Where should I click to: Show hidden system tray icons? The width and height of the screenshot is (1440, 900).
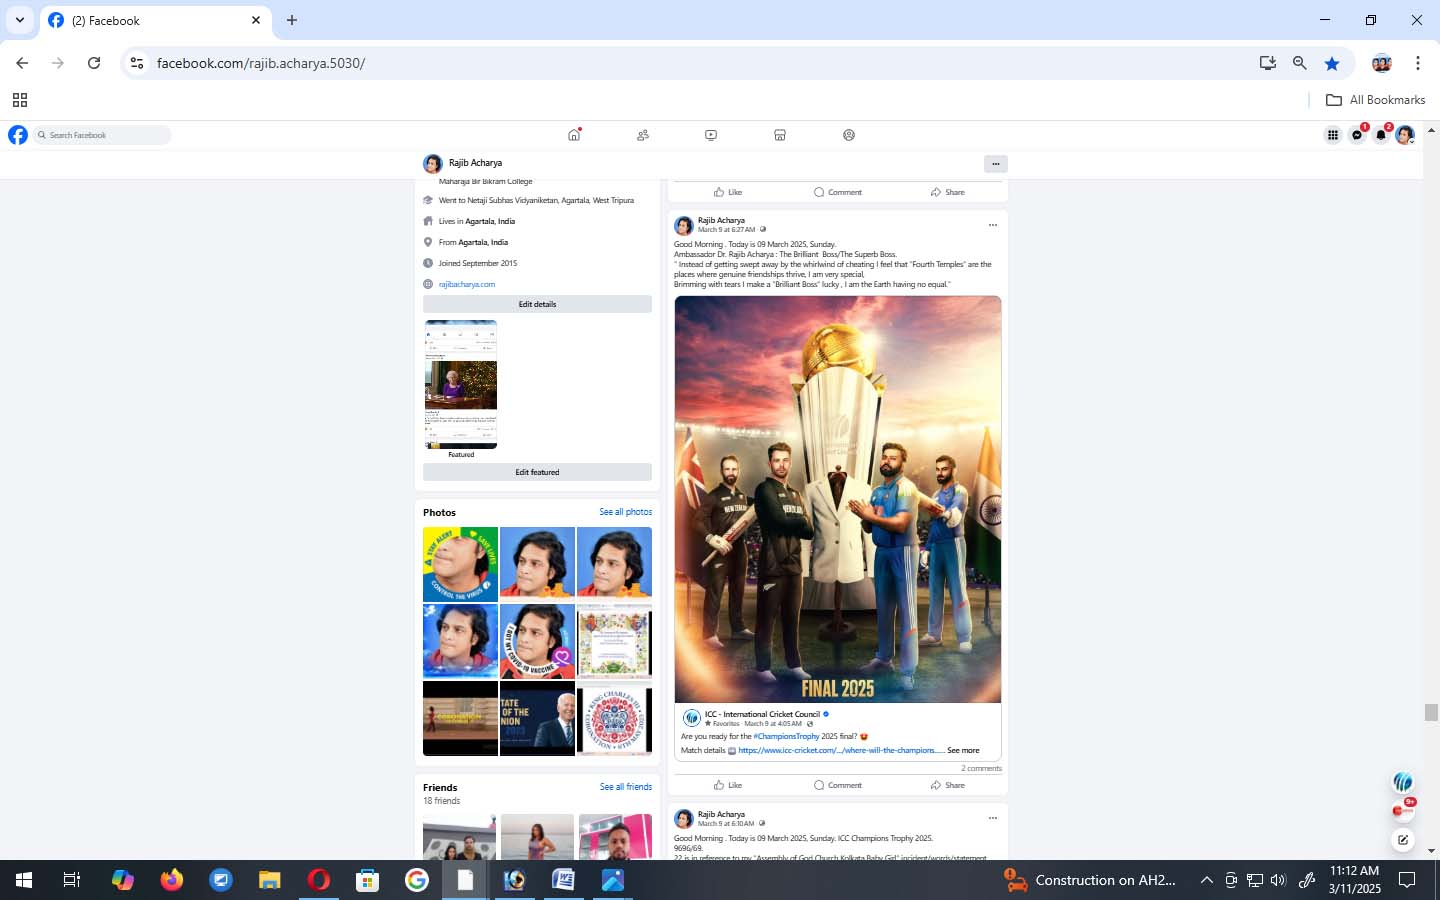click(1206, 880)
